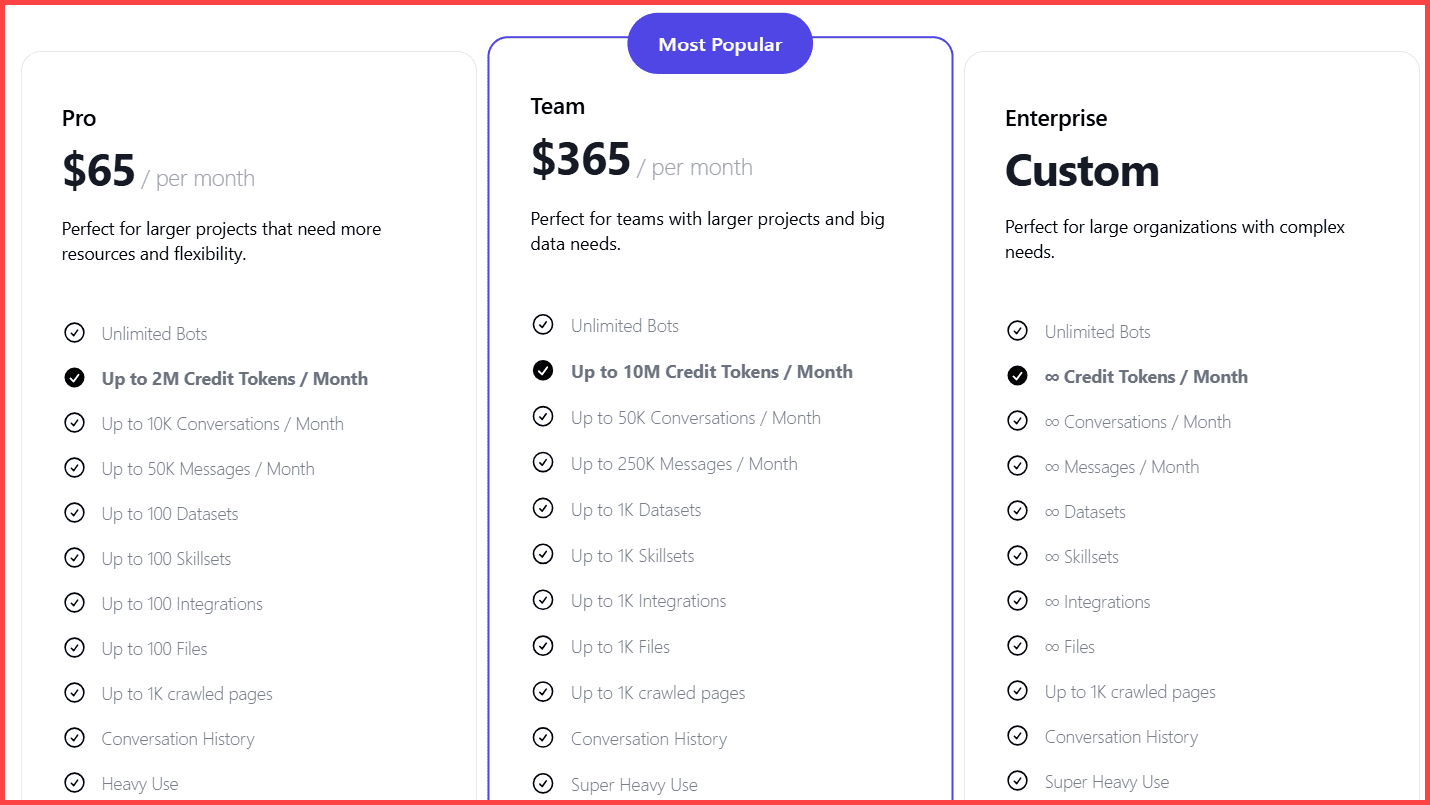Click the check icon beside Super Heavy Use in Team
This screenshot has height=805, width=1430.
tap(543, 784)
